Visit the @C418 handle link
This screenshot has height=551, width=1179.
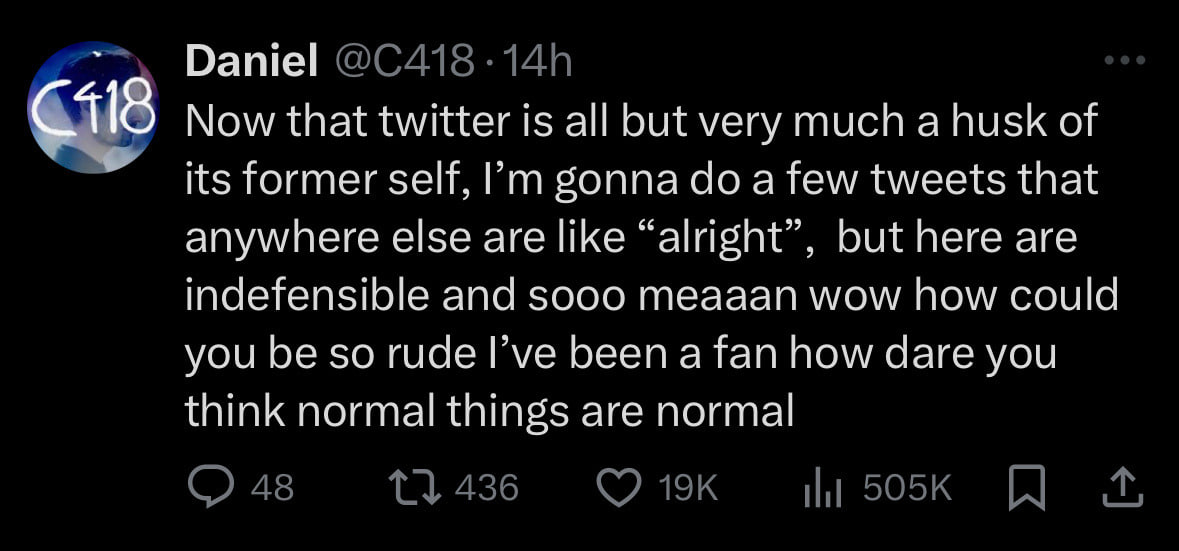[400, 63]
